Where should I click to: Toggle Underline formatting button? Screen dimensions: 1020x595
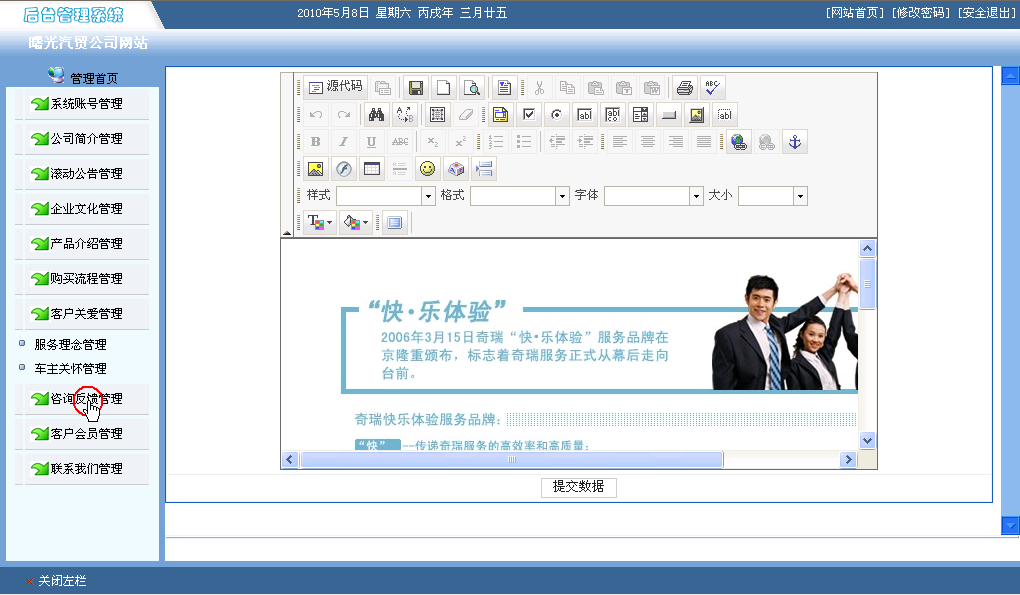(371, 142)
